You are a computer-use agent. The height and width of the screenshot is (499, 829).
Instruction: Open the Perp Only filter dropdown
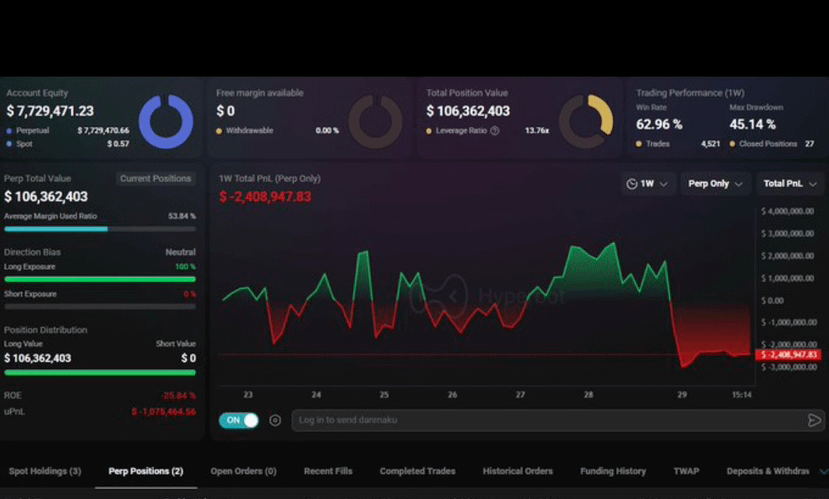pos(715,184)
